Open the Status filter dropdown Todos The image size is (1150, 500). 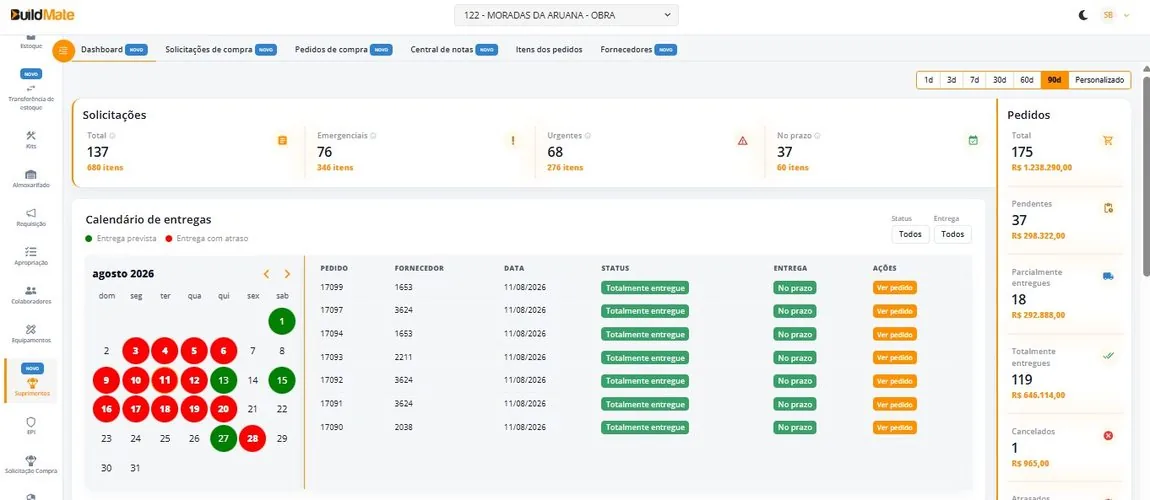(910, 234)
